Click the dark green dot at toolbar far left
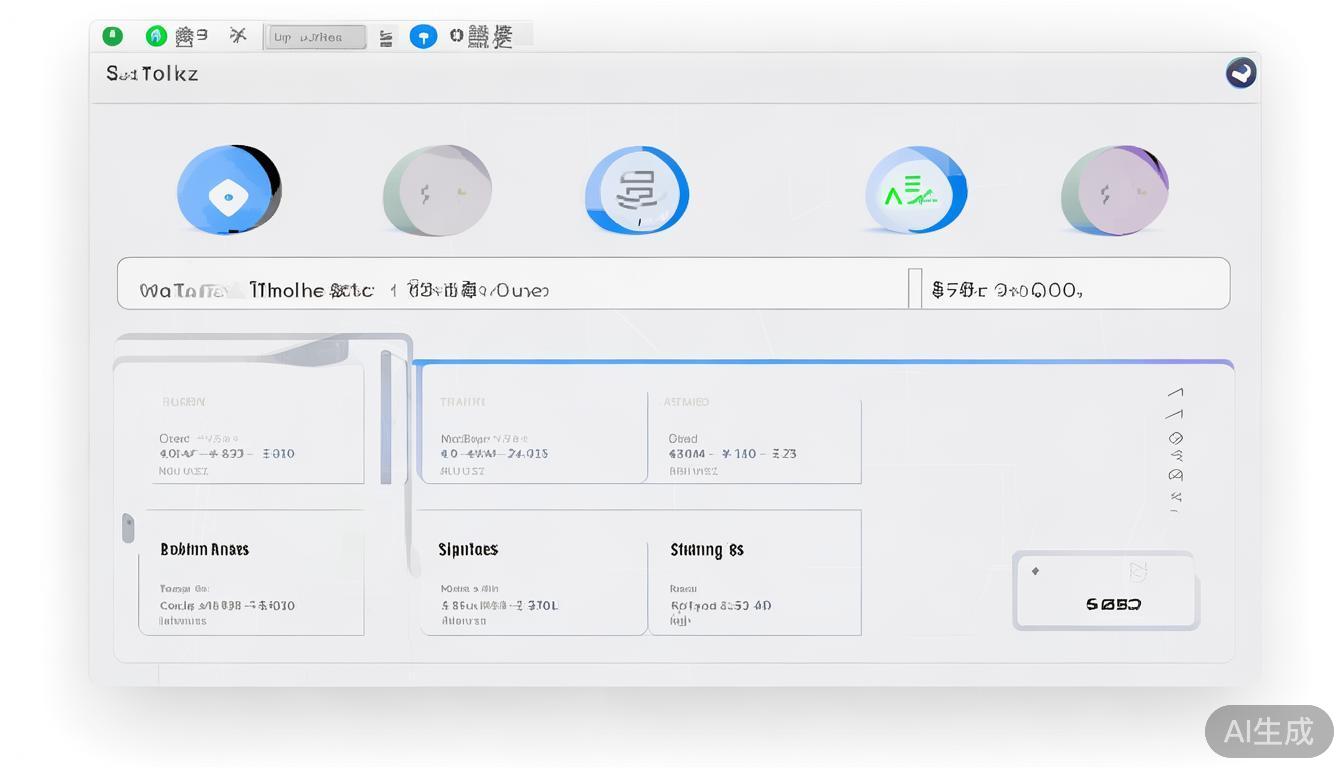The width and height of the screenshot is (1344, 768). tap(113, 36)
